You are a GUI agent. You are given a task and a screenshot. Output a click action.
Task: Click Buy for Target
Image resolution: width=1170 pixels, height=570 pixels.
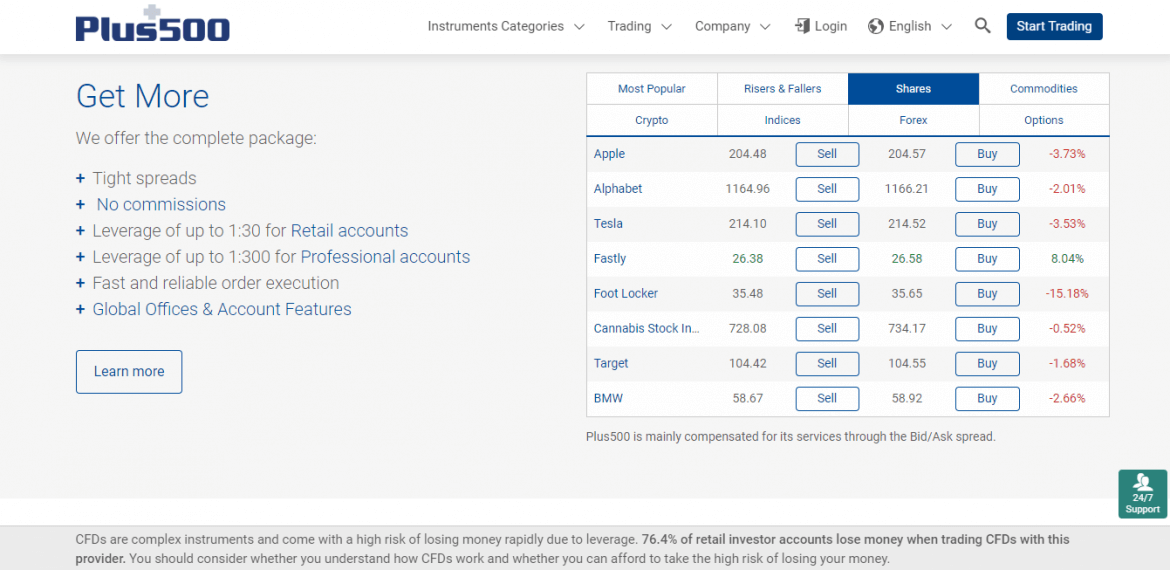(x=987, y=363)
